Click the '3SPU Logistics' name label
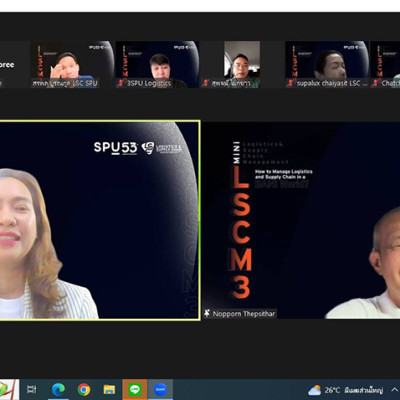Viewport: 400px width, 400px height. tap(149, 83)
